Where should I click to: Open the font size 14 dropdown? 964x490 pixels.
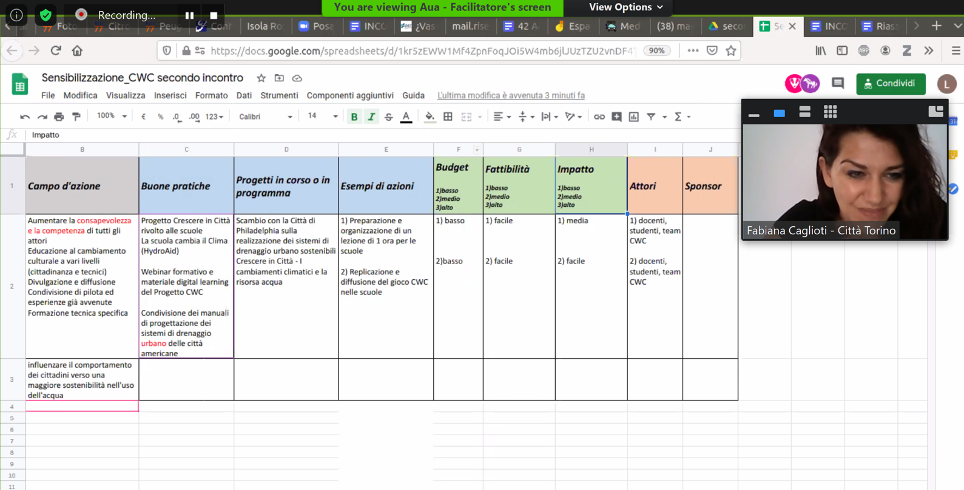point(322,116)
